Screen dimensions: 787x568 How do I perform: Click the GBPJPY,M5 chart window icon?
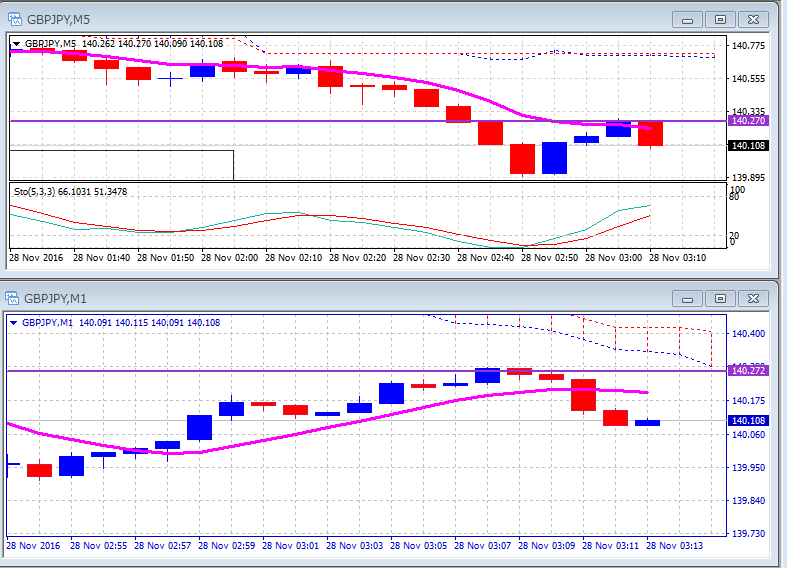(x=15, y=20)
